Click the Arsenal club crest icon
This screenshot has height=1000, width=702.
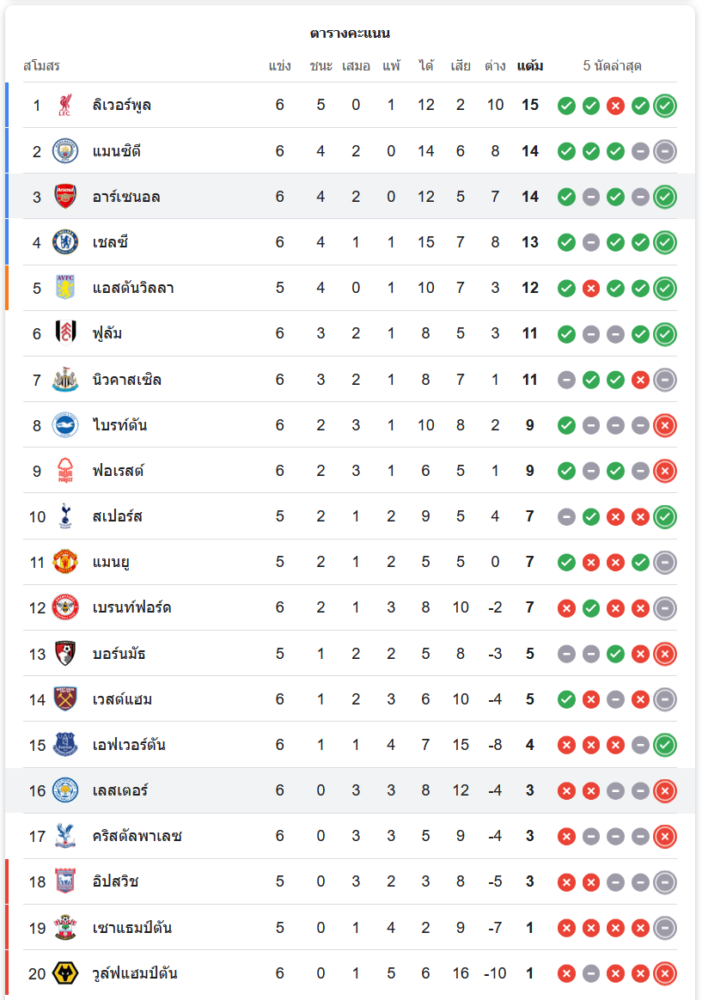(x=66, y=196)
